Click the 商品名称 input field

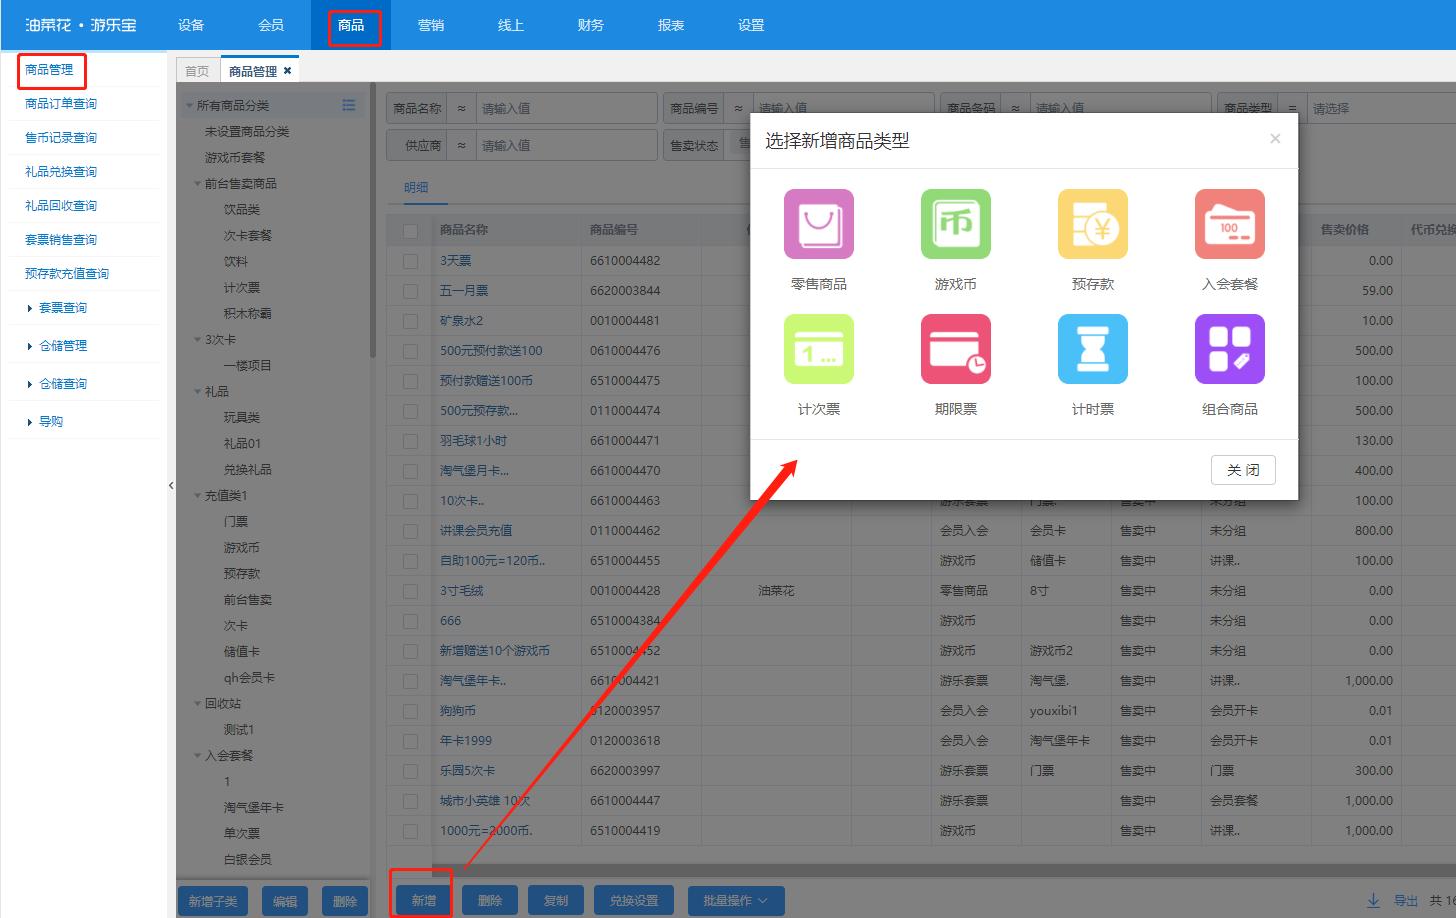pos(566,108)
